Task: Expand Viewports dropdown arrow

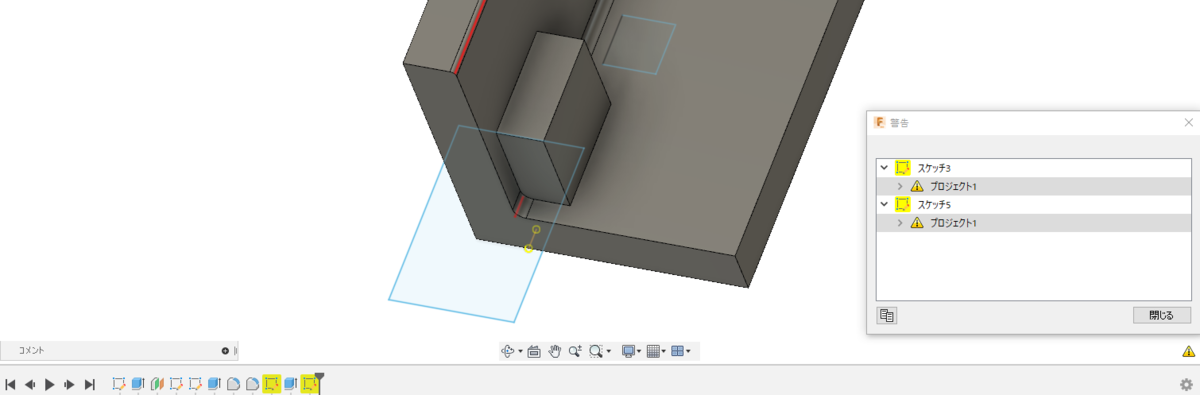Action: pos(688,352)
